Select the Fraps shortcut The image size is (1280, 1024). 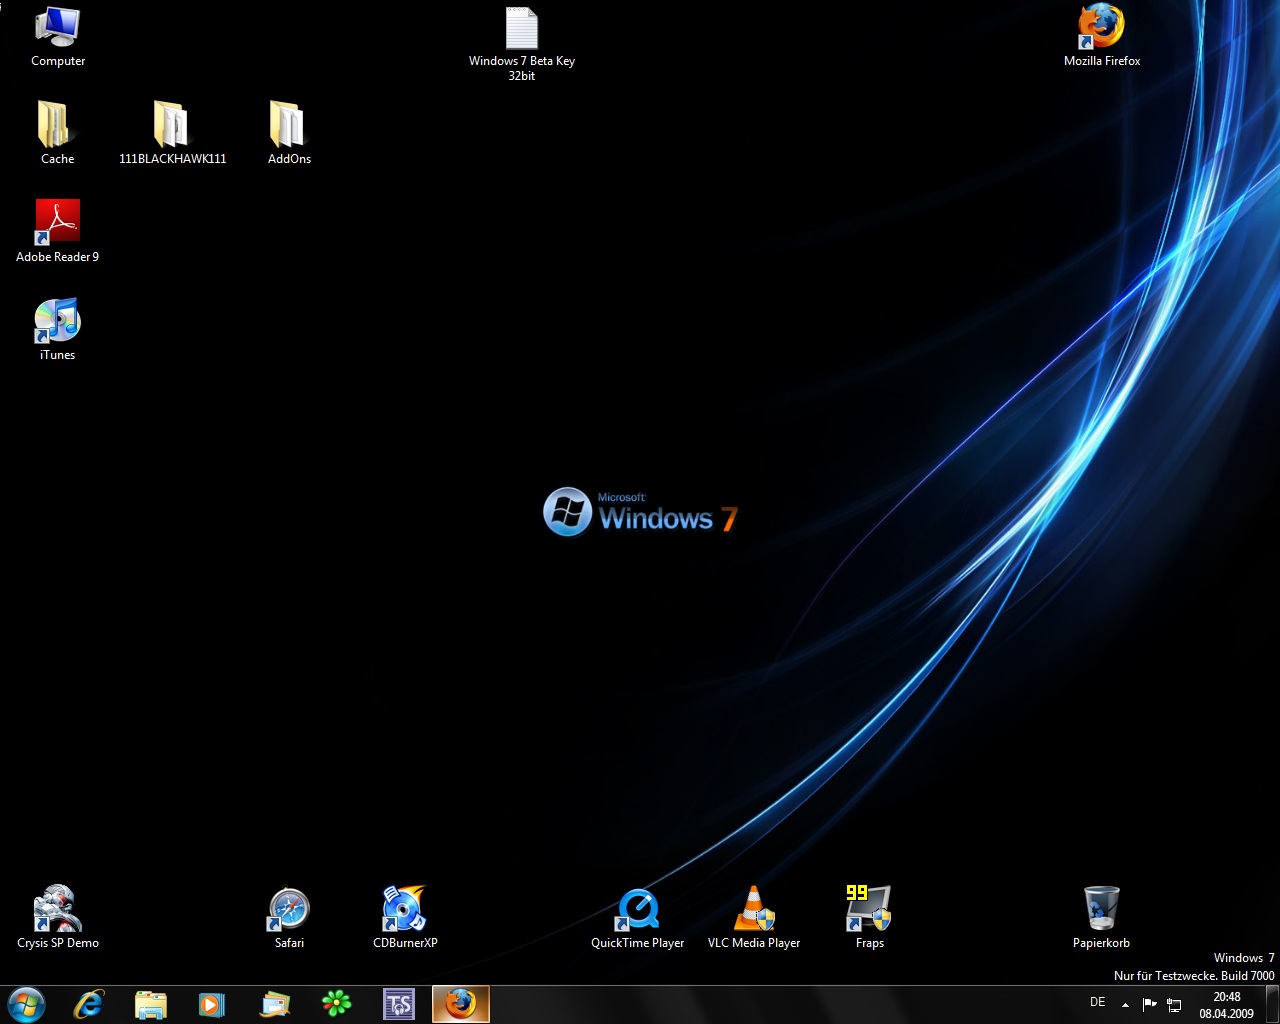click(x=869, y=917)
